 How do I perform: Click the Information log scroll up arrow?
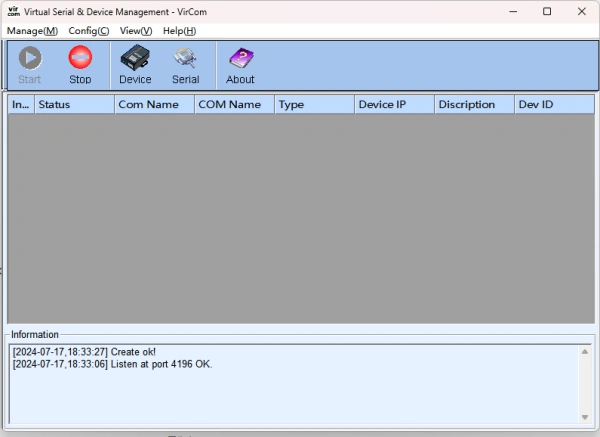point(585,352)
